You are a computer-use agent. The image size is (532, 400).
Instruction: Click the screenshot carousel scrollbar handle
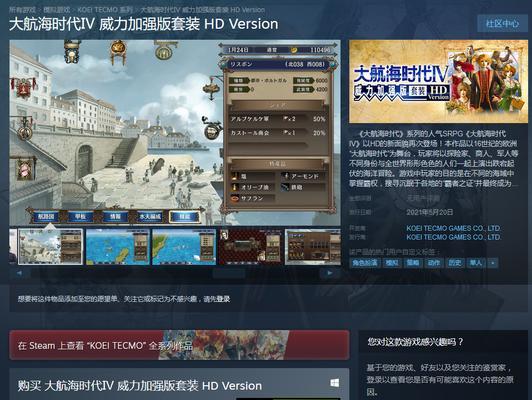[x=229, y=273]
